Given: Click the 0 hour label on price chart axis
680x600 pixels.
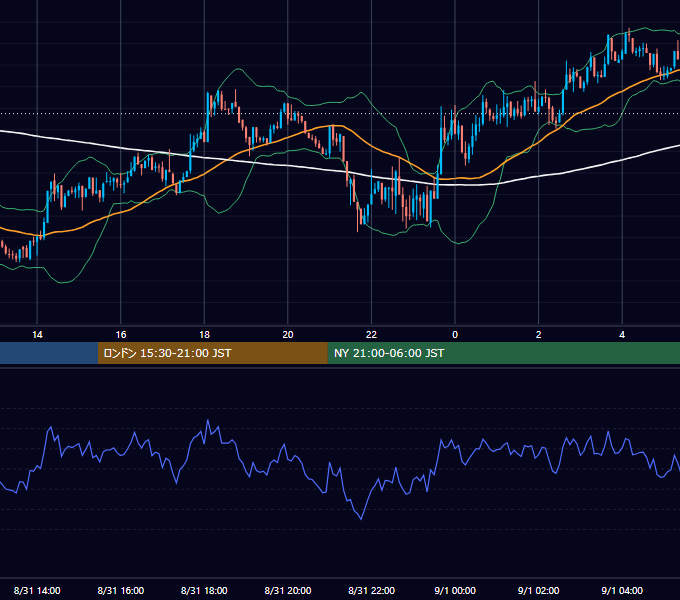Looking at the screenshot, I should click(x=455, y=335).
